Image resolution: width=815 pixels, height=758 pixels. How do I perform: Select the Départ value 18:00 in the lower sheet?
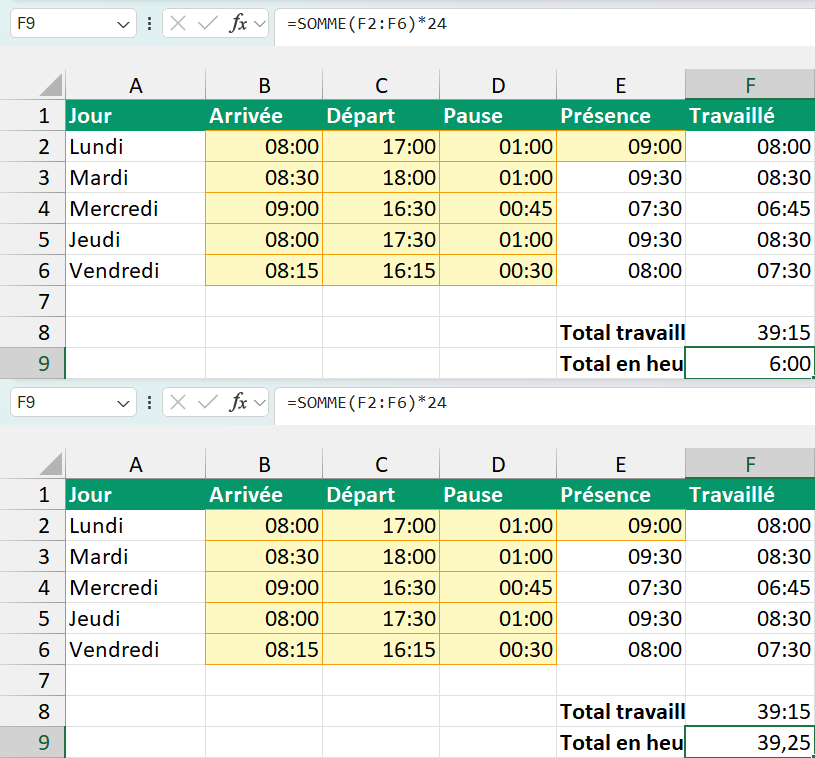click(x=381, y=556)
